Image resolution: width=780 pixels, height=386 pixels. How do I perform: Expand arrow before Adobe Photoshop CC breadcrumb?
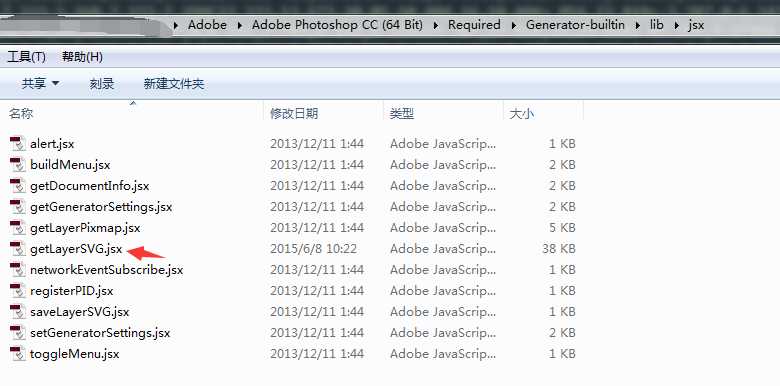(x=240, y=25)
